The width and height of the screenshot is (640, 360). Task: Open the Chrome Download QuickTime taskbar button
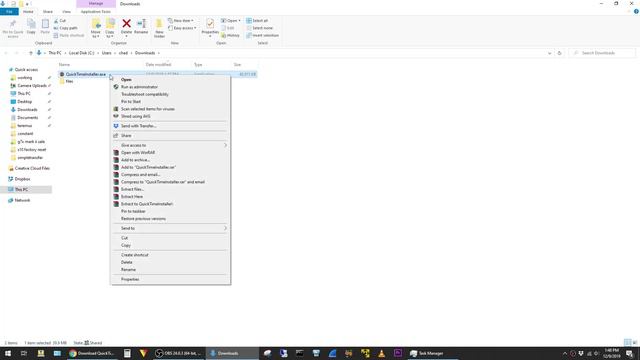92,353
